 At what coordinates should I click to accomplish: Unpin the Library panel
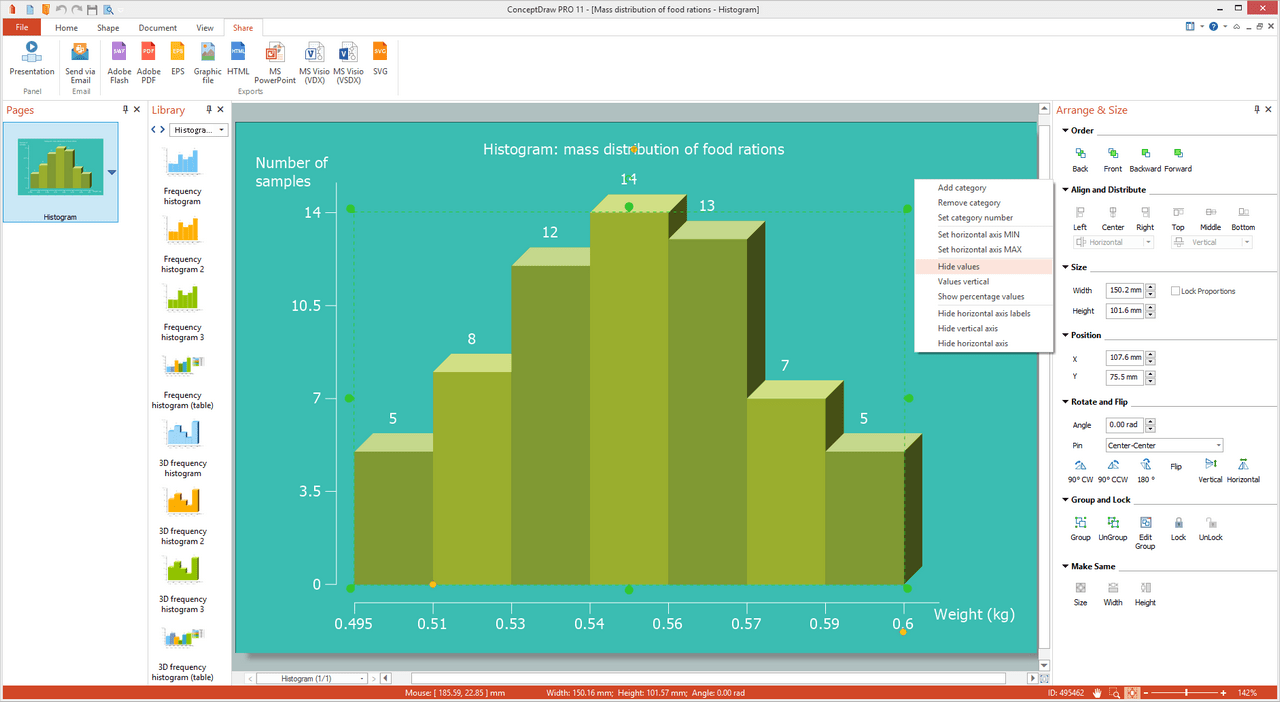(208, 109)
